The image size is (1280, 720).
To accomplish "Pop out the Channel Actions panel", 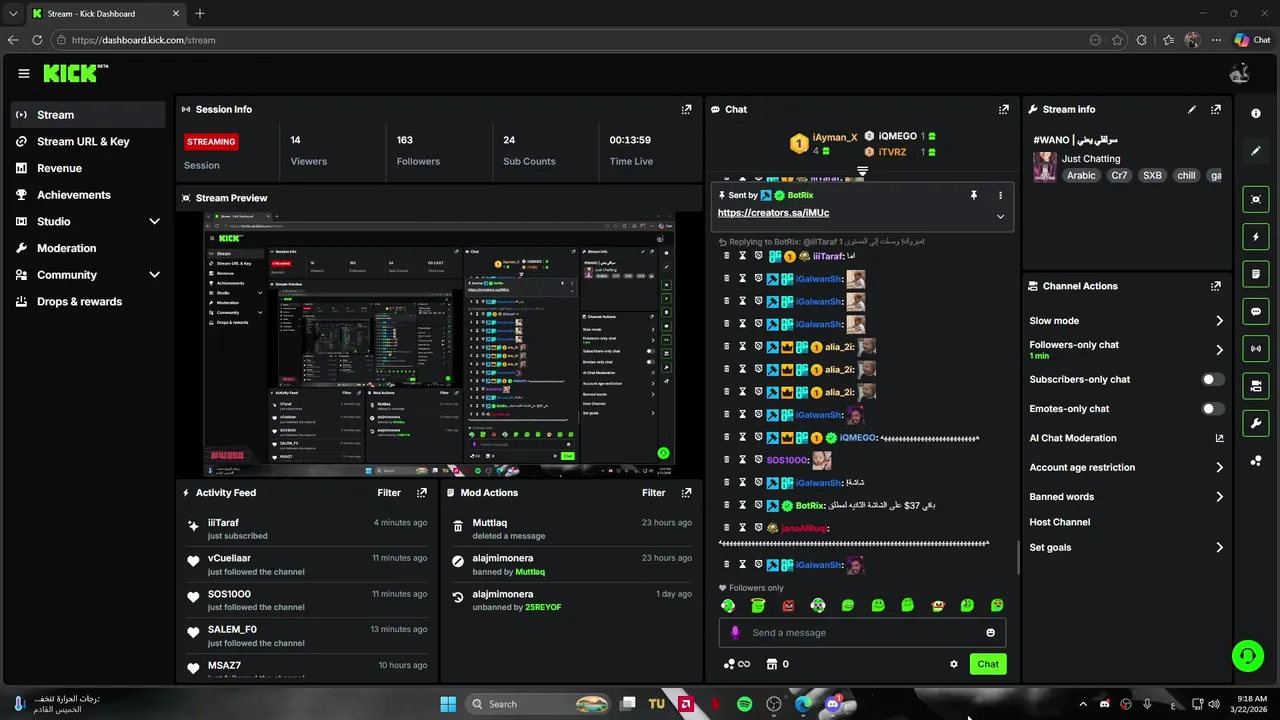I will tap(1216, 286).
